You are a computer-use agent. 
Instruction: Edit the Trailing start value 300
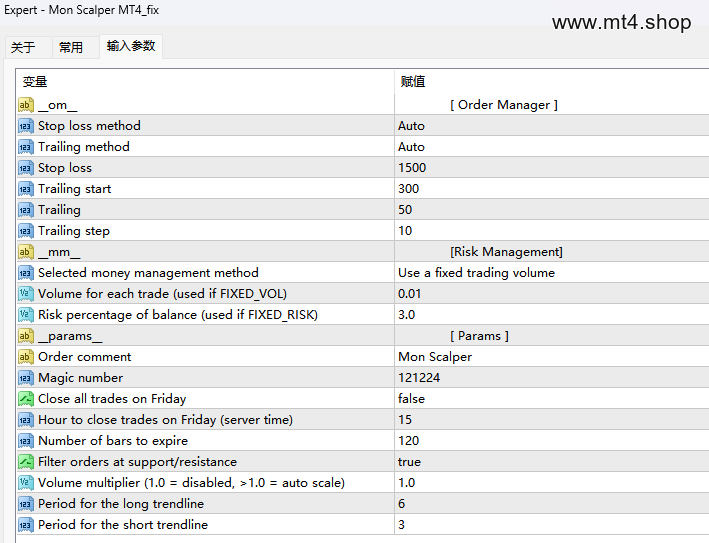(x=552, y=189)
